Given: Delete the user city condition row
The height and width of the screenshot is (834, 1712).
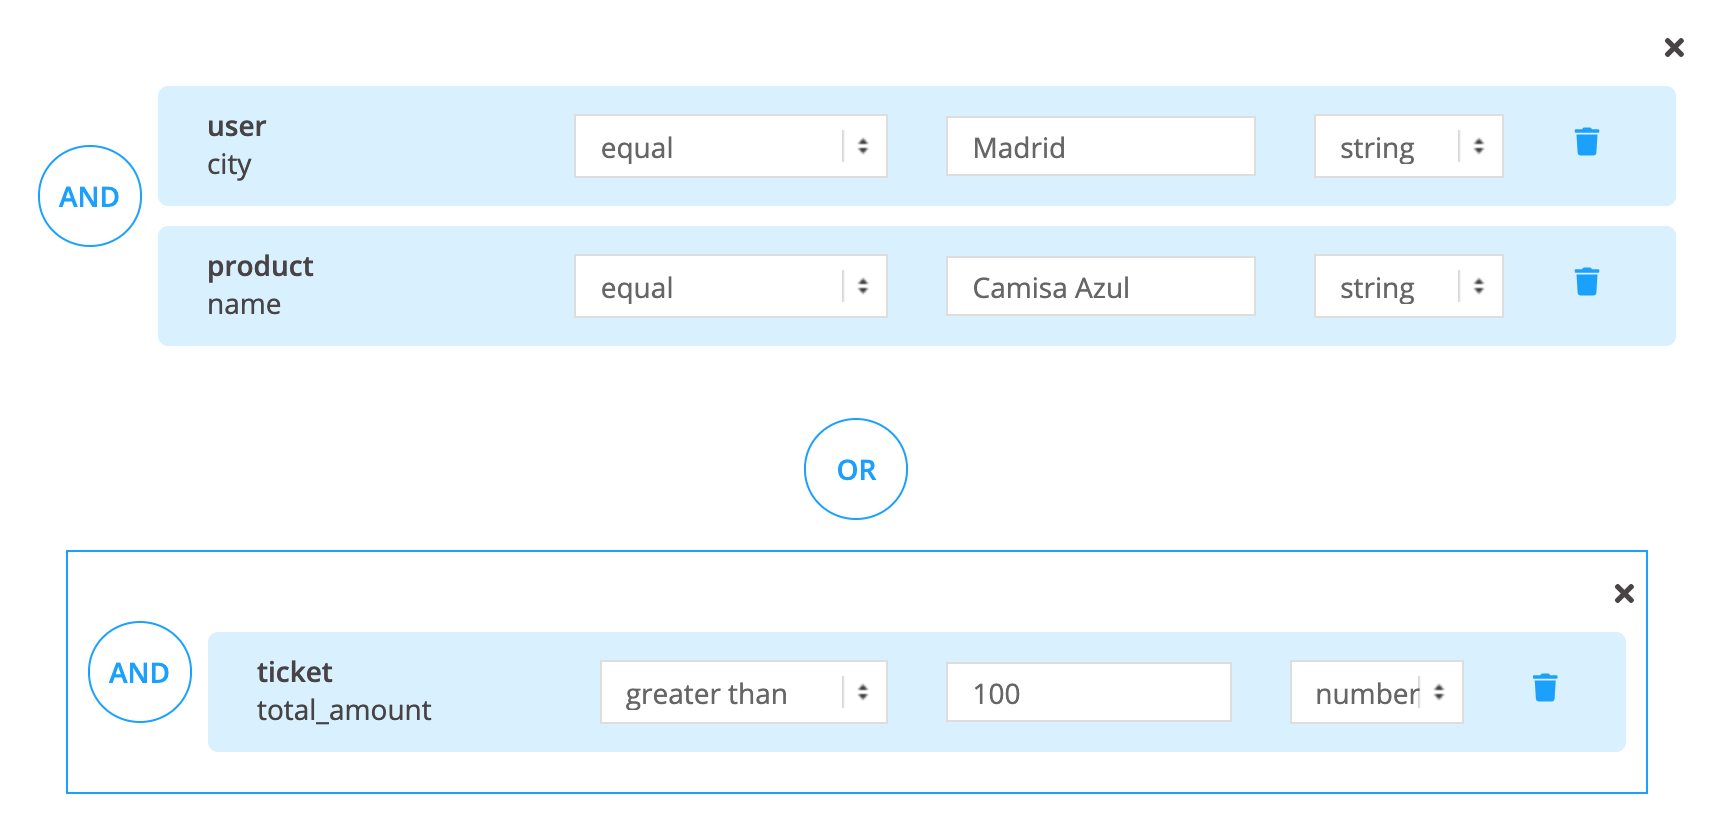Looking at the screenshot, I should (1586, 142).
